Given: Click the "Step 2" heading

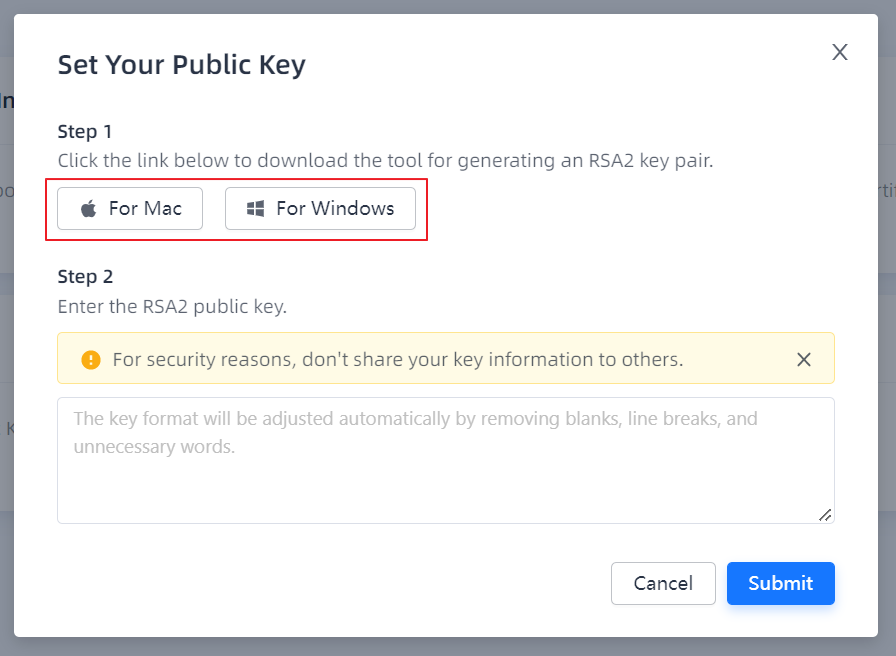Looking at the screenshot, I should click(x=85, y=277).
